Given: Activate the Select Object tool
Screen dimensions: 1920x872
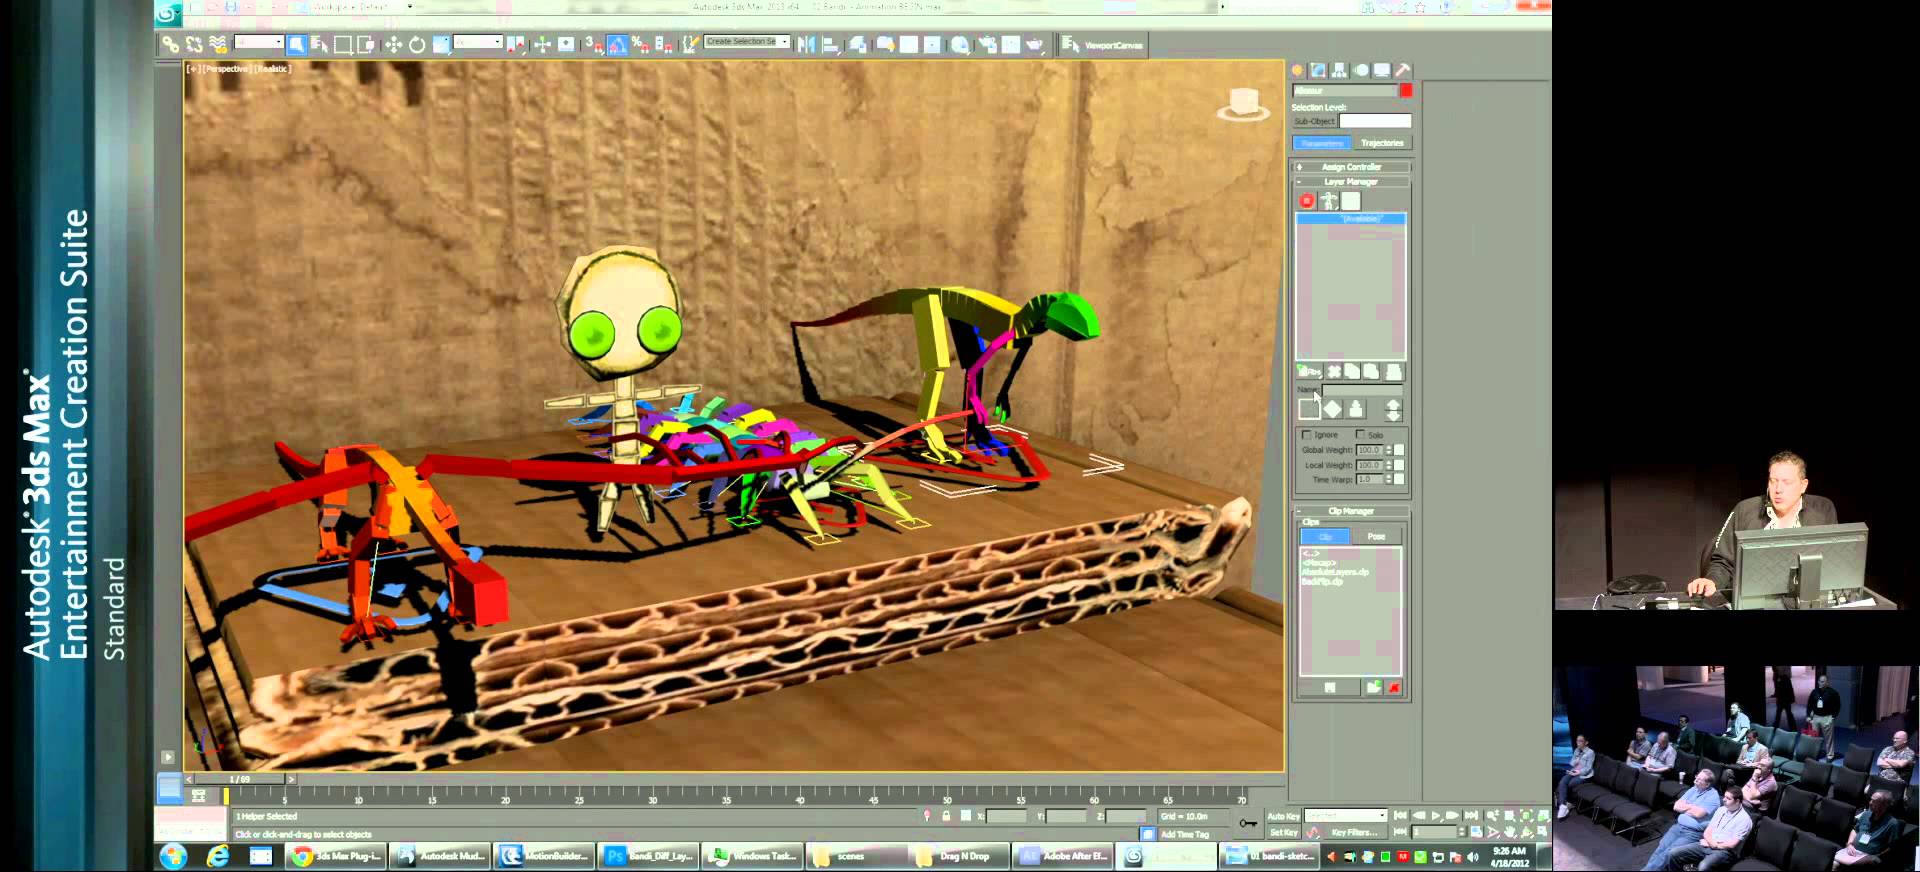Looking at the screenshot, I should click(296, 44).
